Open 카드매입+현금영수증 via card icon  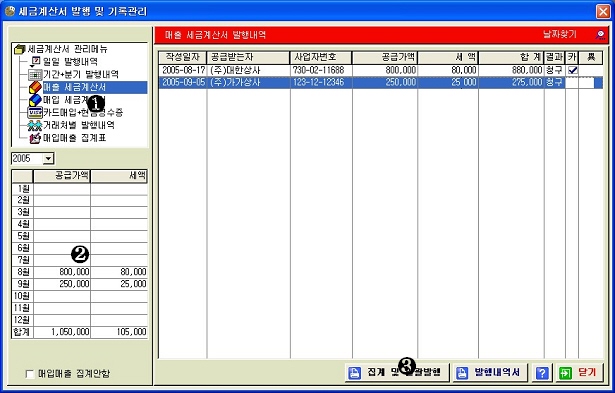(35, 113)
